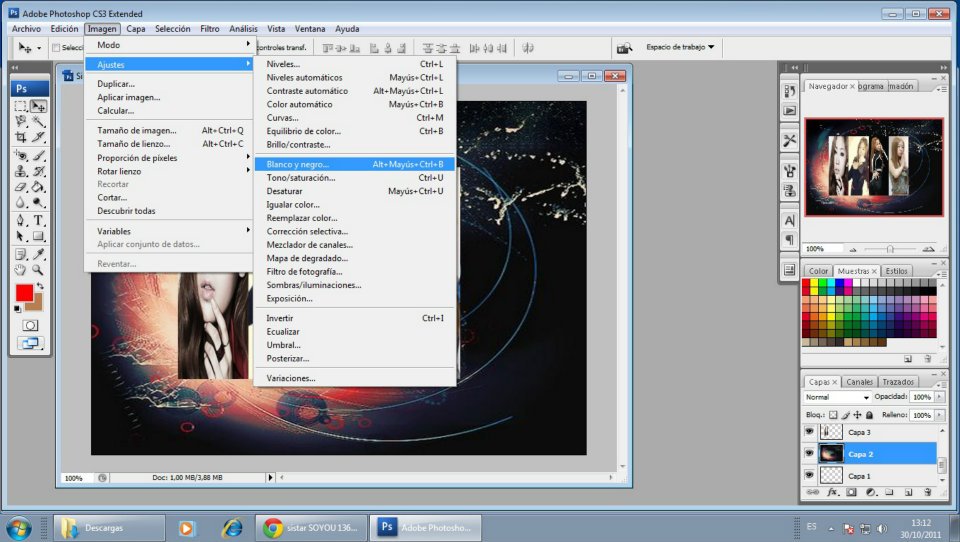
Task: Select the Notes tool
Action: (21, 254)
